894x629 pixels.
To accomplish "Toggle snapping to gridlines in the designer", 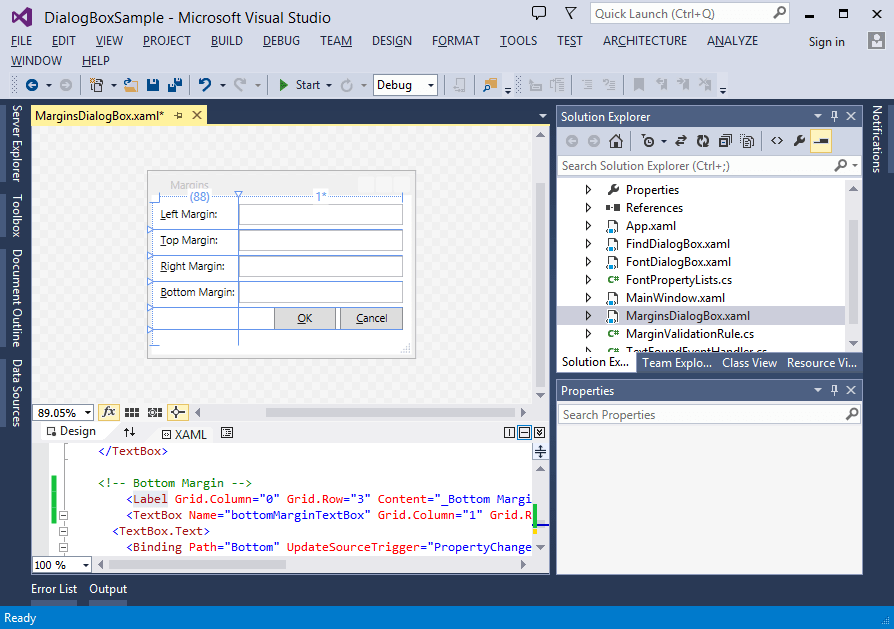I will click(x=153, y=412).
